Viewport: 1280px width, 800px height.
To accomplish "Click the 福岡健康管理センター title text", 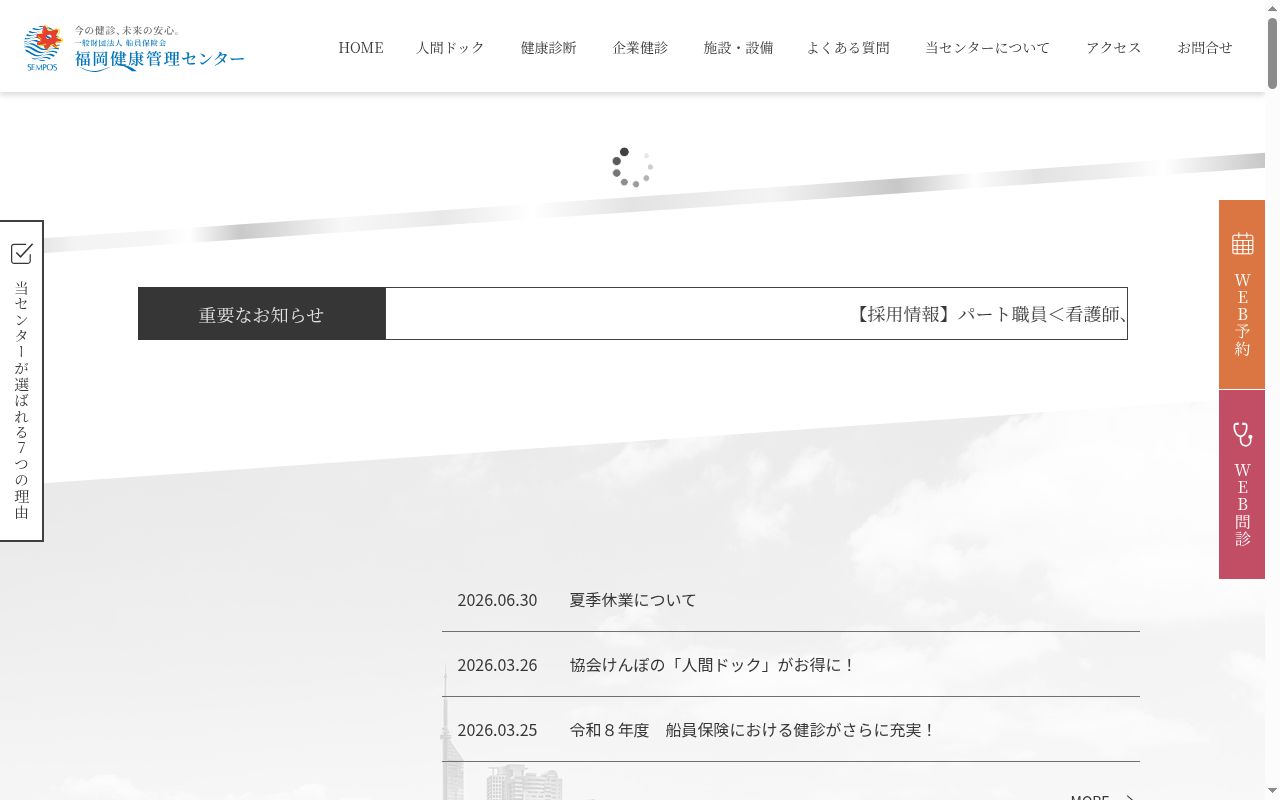I will [x=160, y=59].
